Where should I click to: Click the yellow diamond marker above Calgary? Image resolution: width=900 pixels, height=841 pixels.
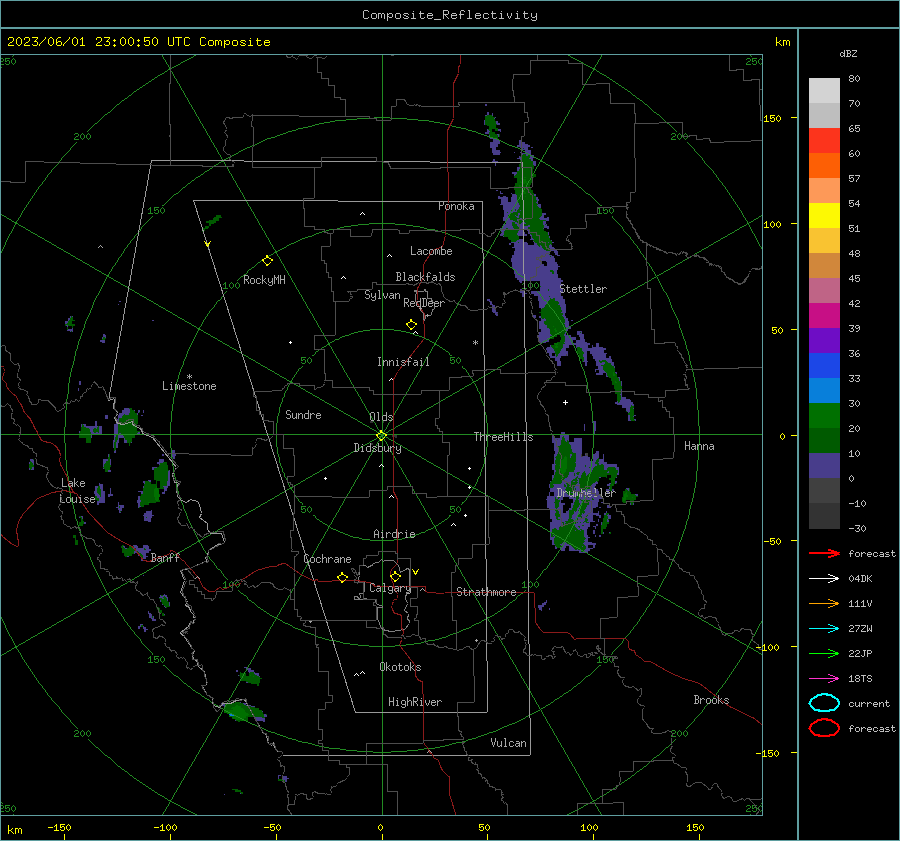395,576
